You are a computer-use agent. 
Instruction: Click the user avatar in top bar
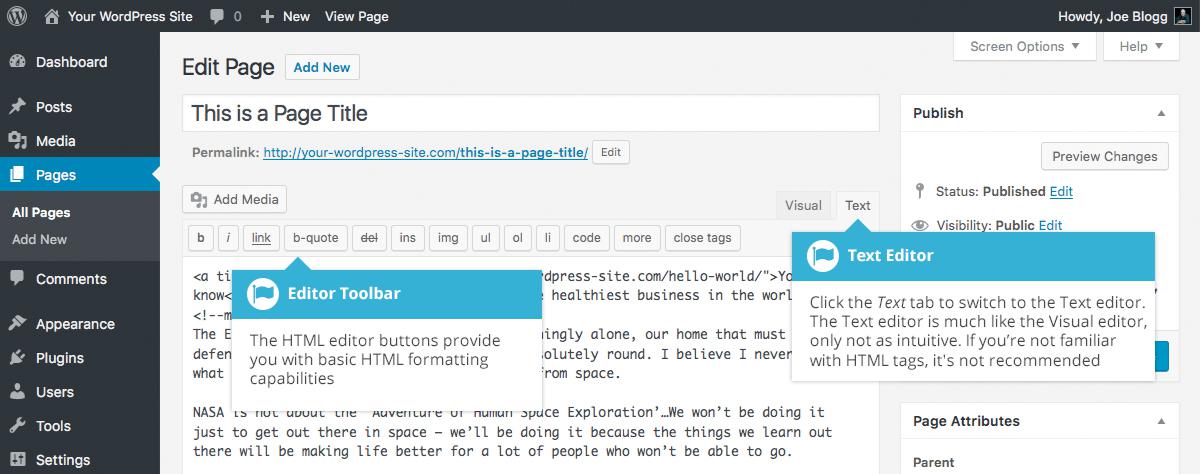tap(1180, 16)
